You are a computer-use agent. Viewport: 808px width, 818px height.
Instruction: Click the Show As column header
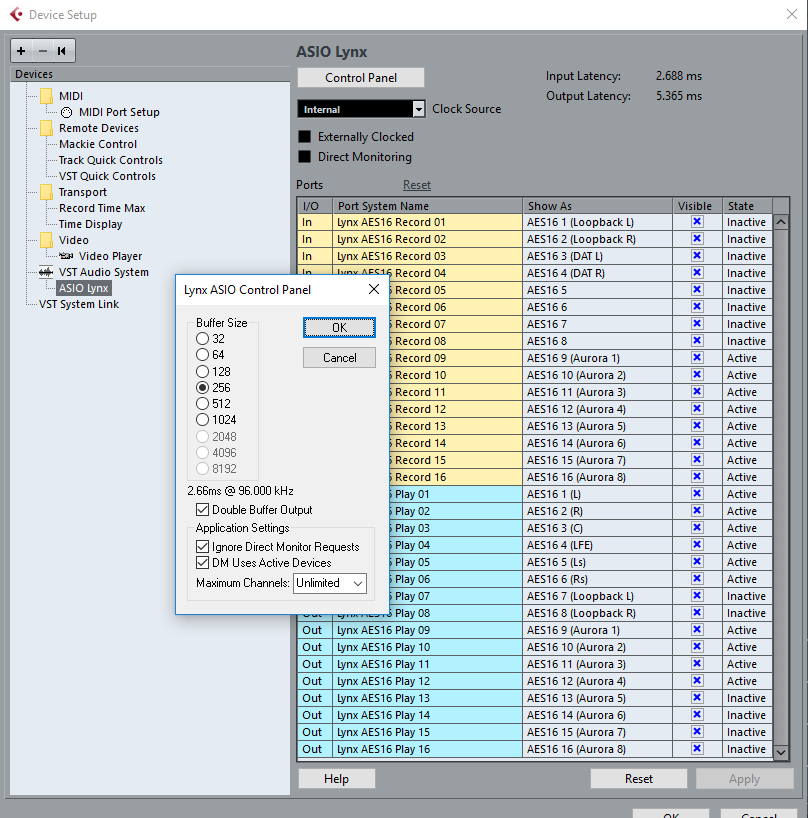tap(597, 206)
